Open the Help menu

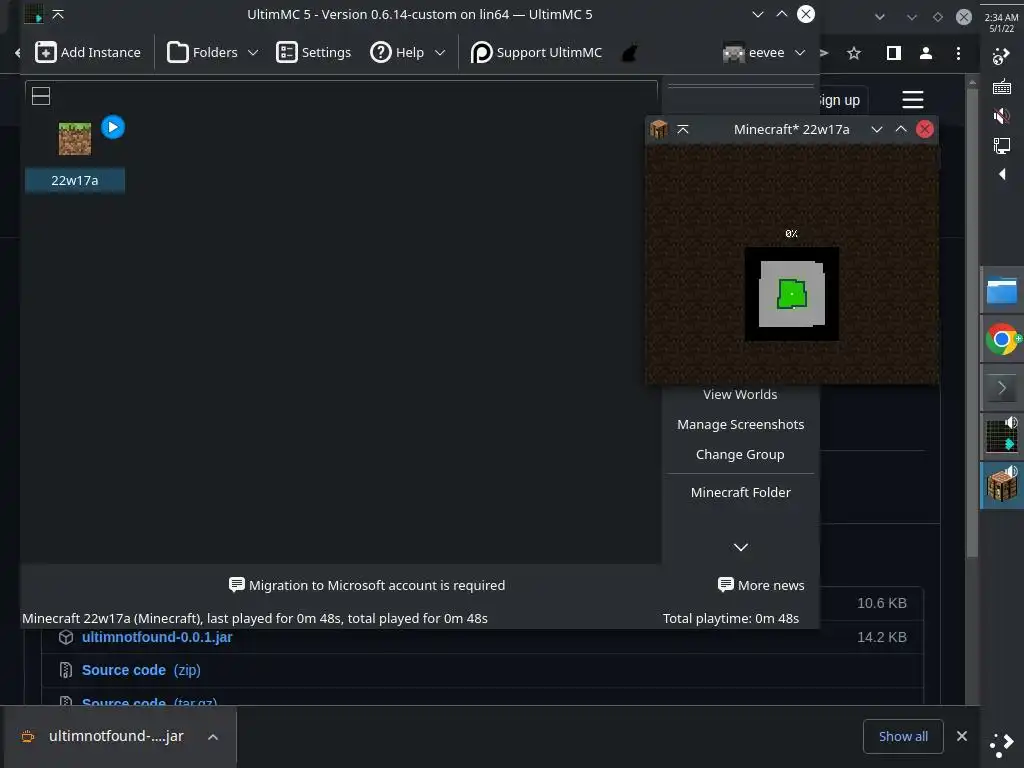(408, 52)
